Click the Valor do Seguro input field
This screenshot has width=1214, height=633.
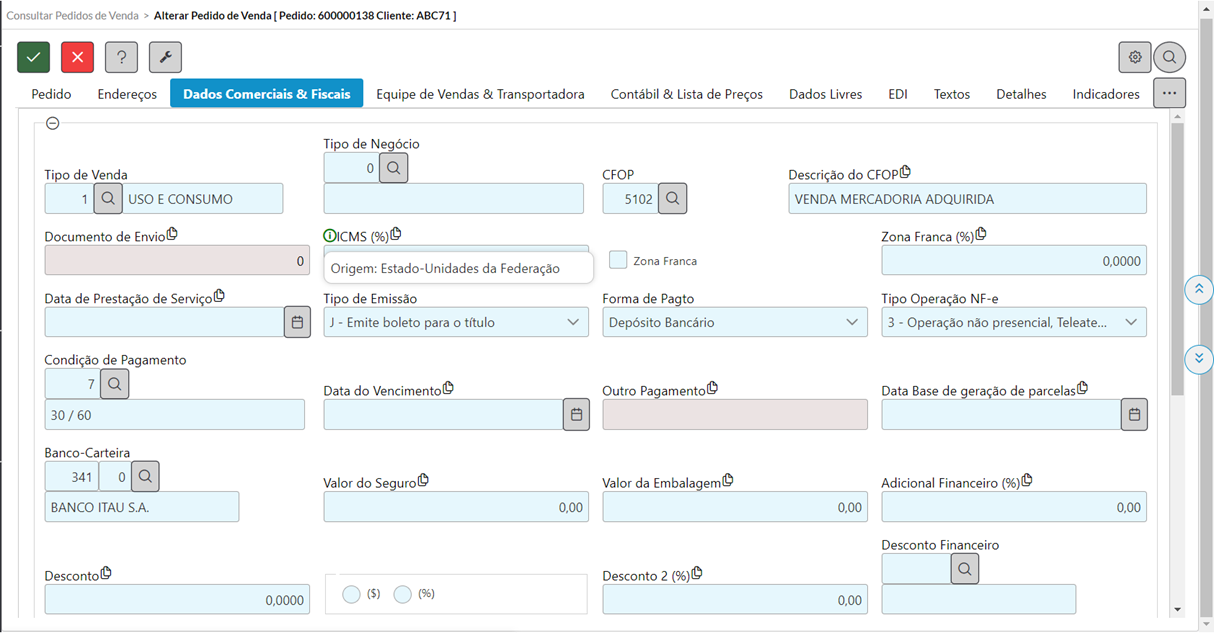coord(456,507)
